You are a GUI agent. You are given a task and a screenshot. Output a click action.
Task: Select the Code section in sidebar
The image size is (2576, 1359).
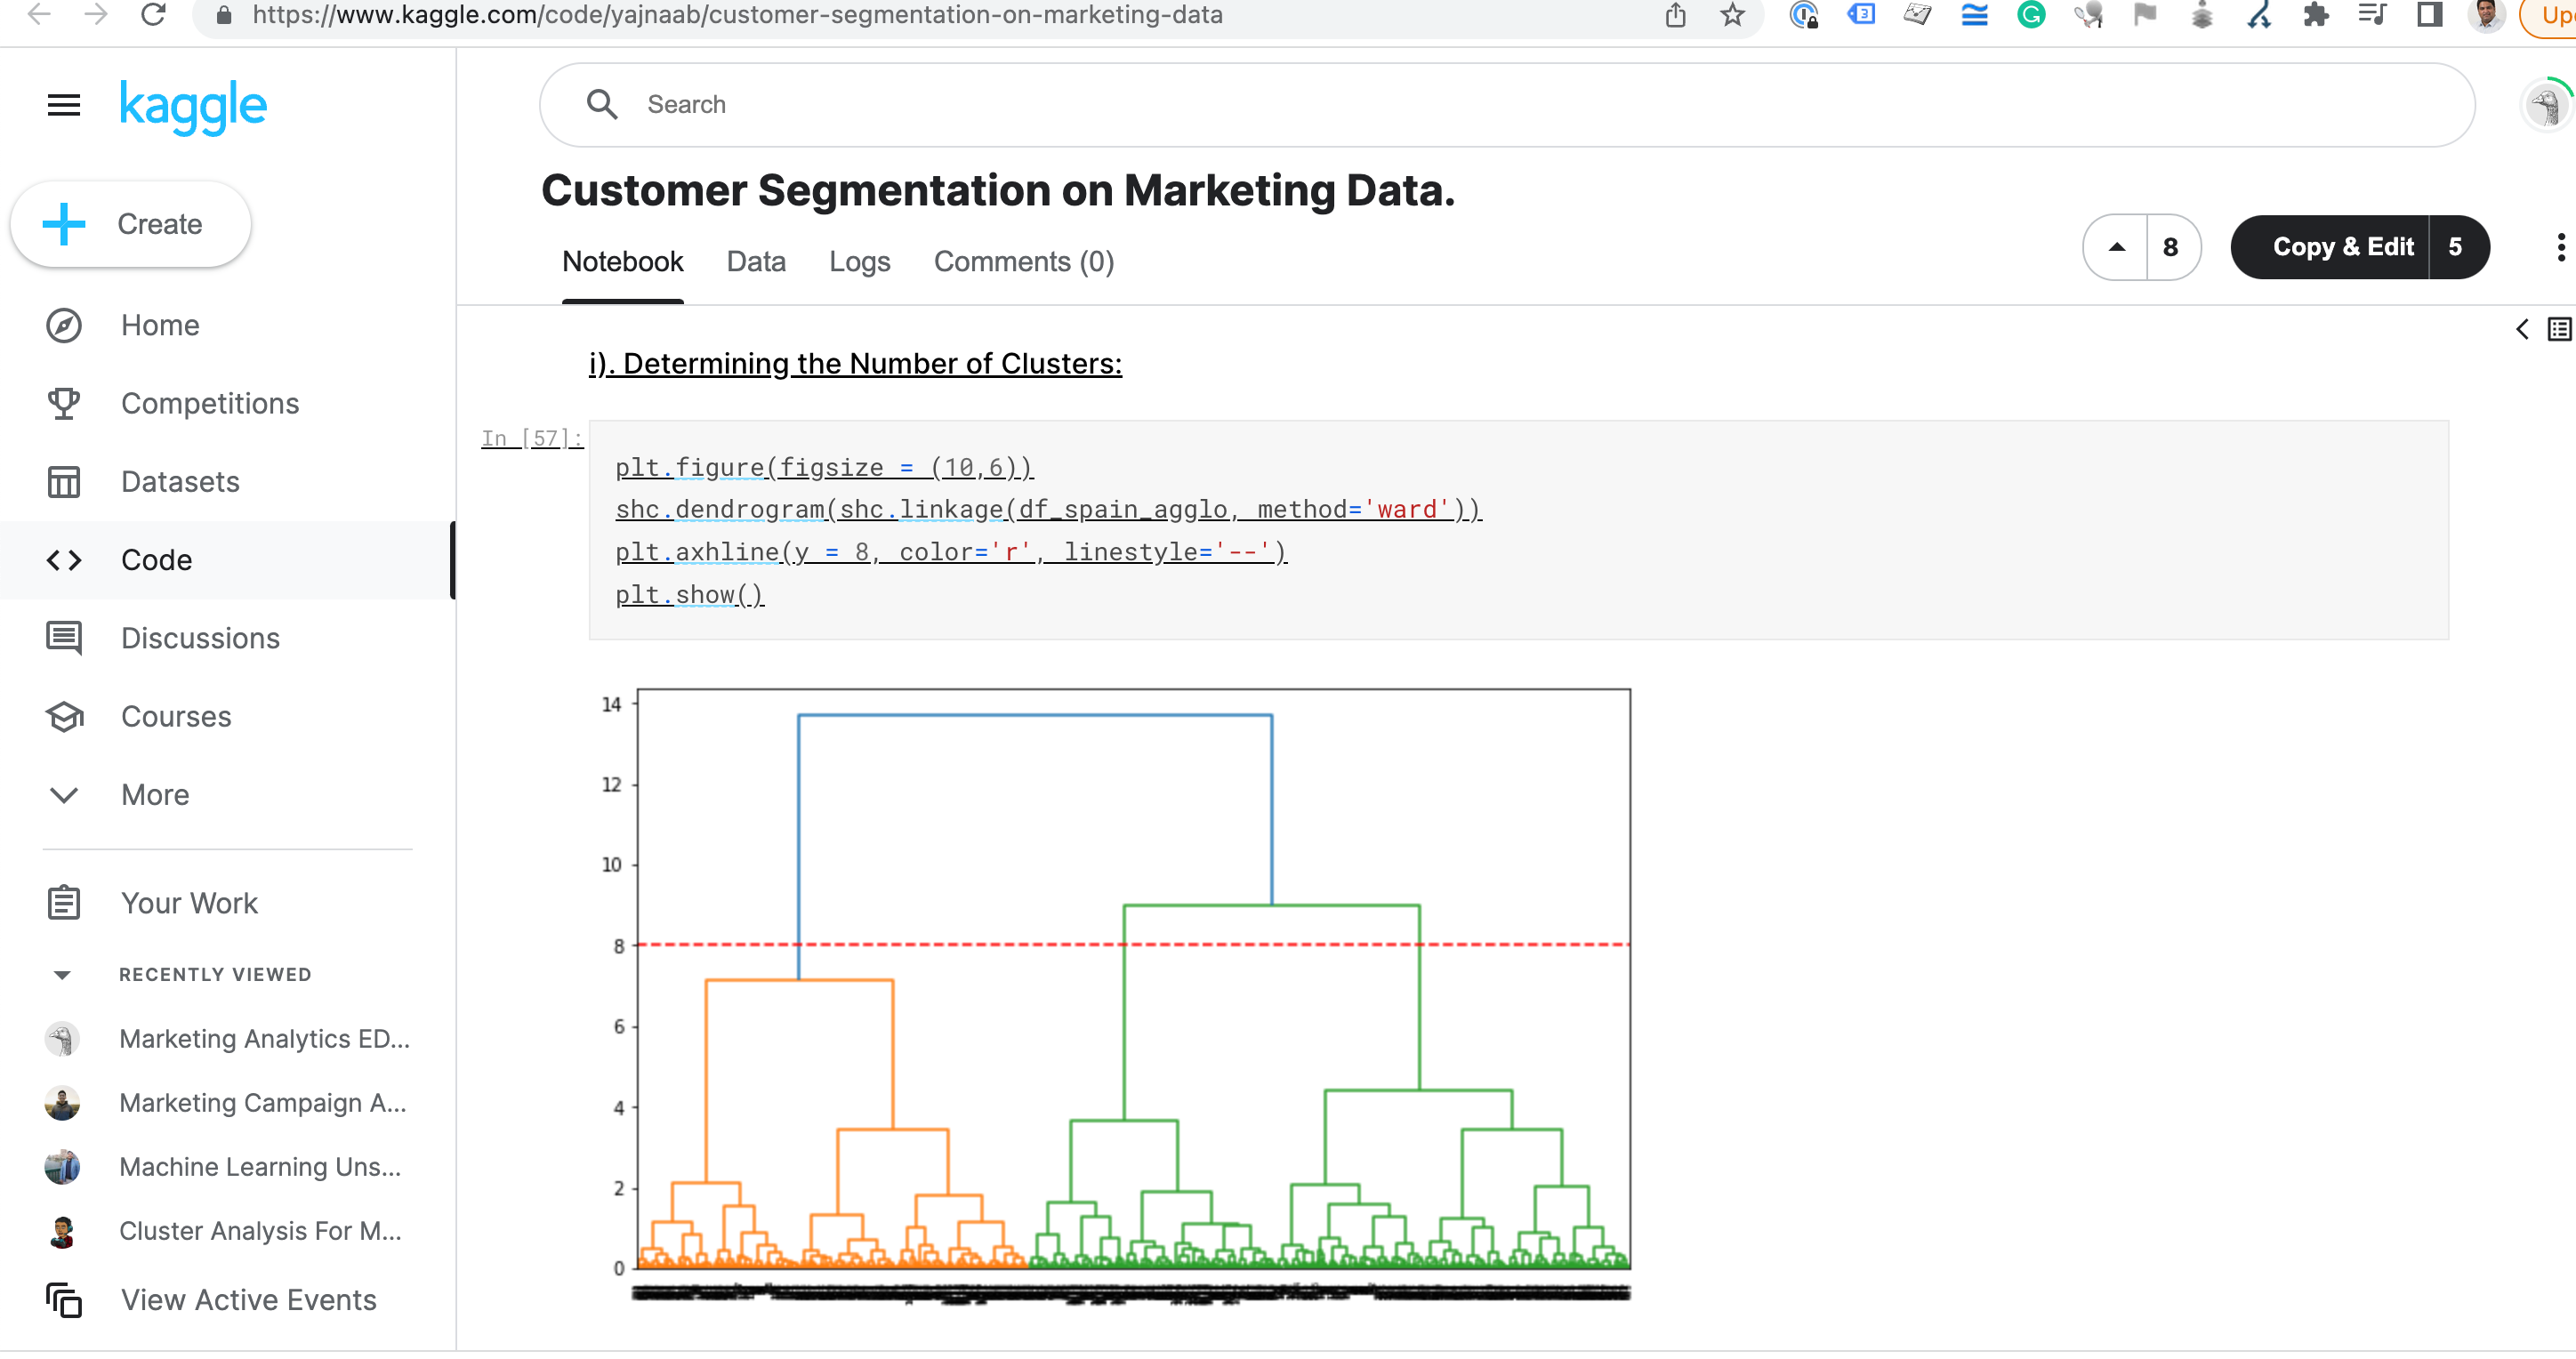pos(156,559)
